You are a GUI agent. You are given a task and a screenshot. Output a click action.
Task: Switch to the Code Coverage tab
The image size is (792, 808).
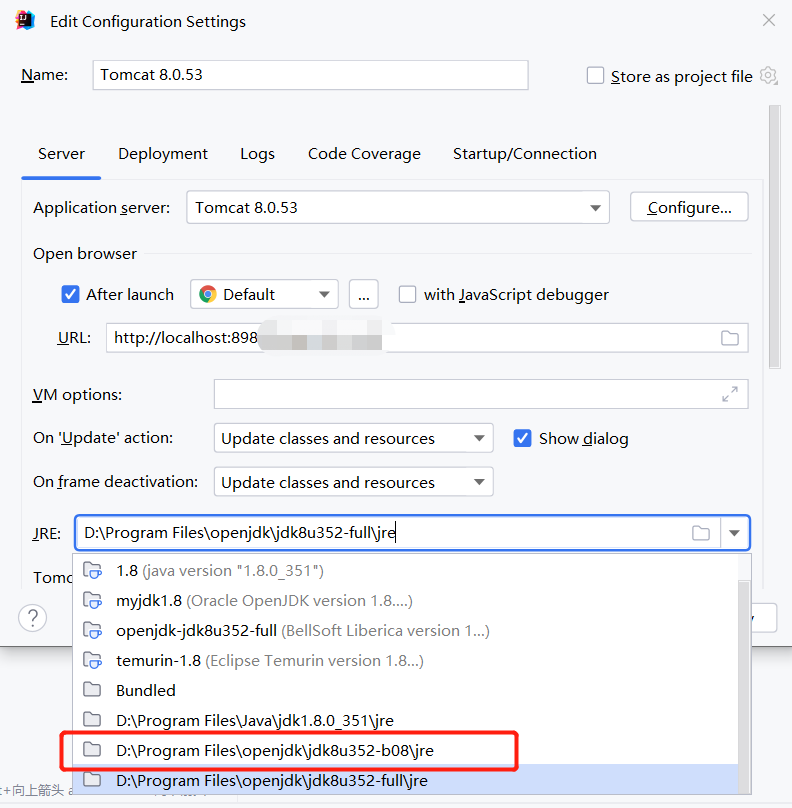click(364, 154)
